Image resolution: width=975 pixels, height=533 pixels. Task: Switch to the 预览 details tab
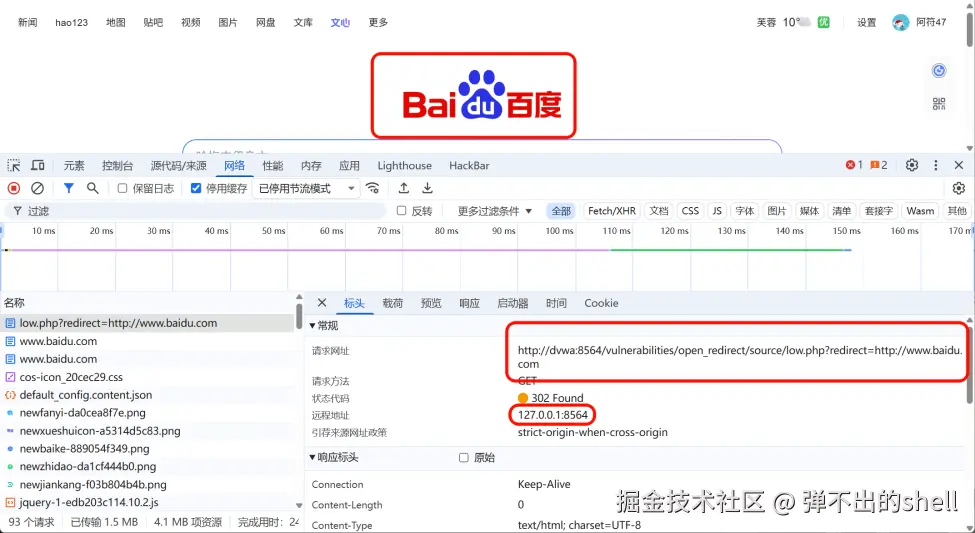[x=431, y=303]
